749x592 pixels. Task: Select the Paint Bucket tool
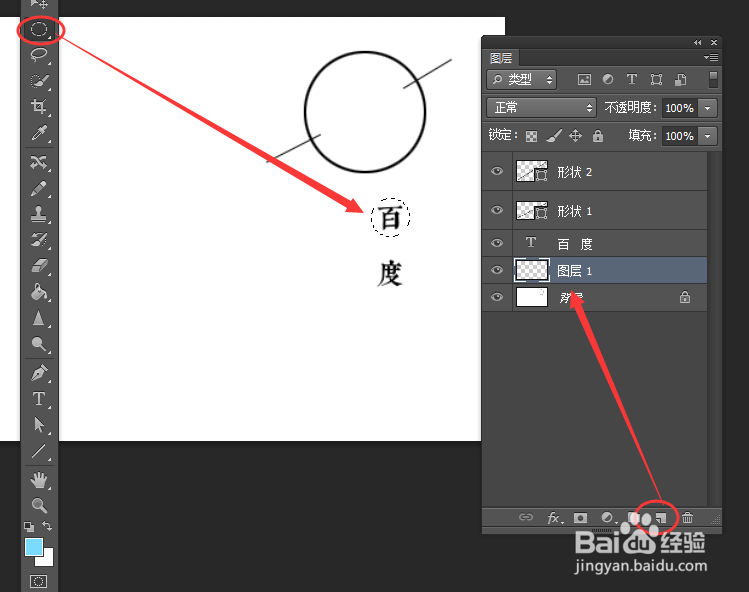click(x=39, y=291)
